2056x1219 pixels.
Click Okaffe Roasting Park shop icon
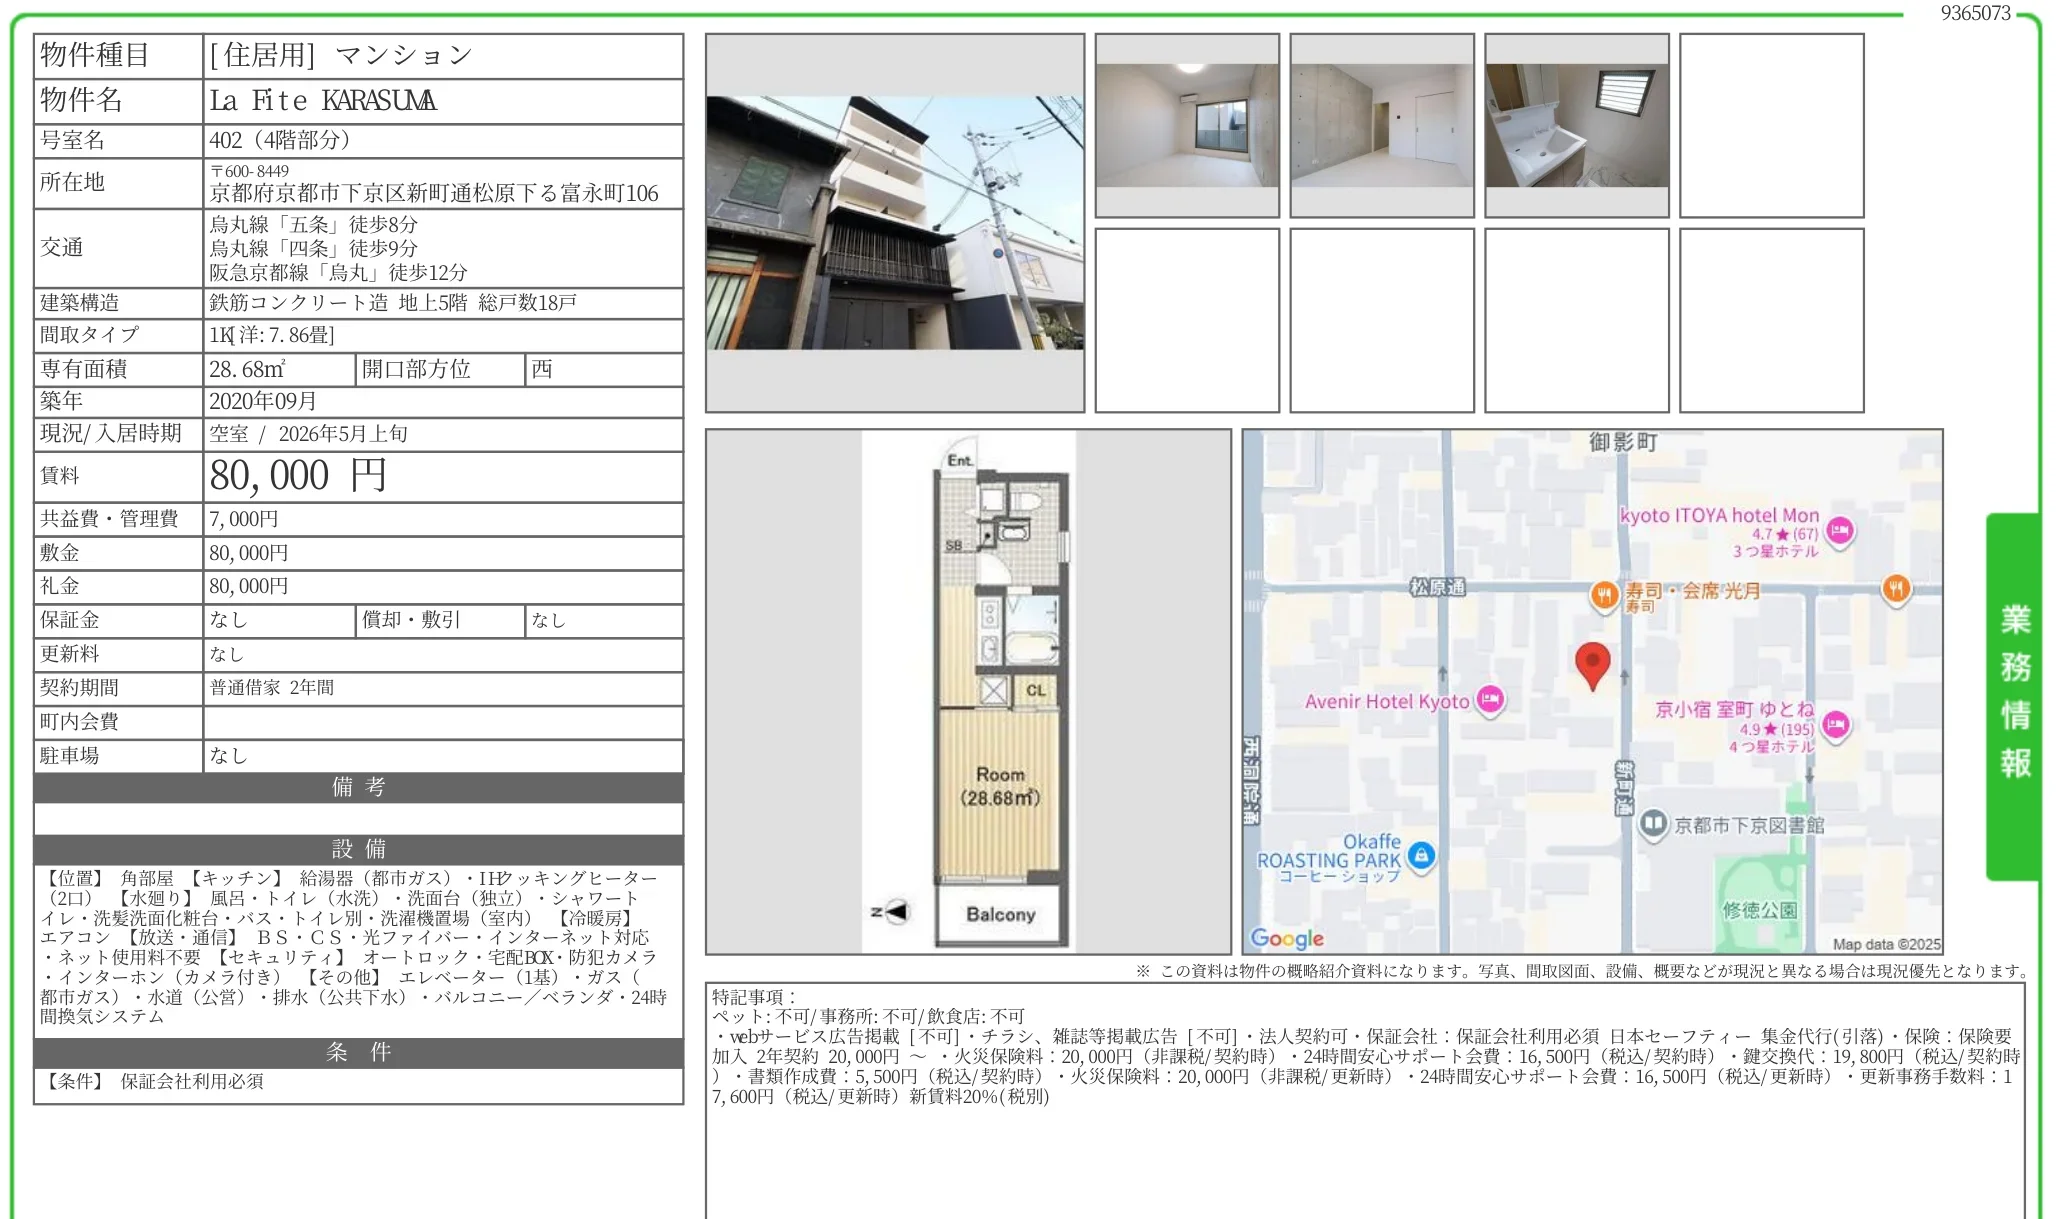(x=1421, y=856)
